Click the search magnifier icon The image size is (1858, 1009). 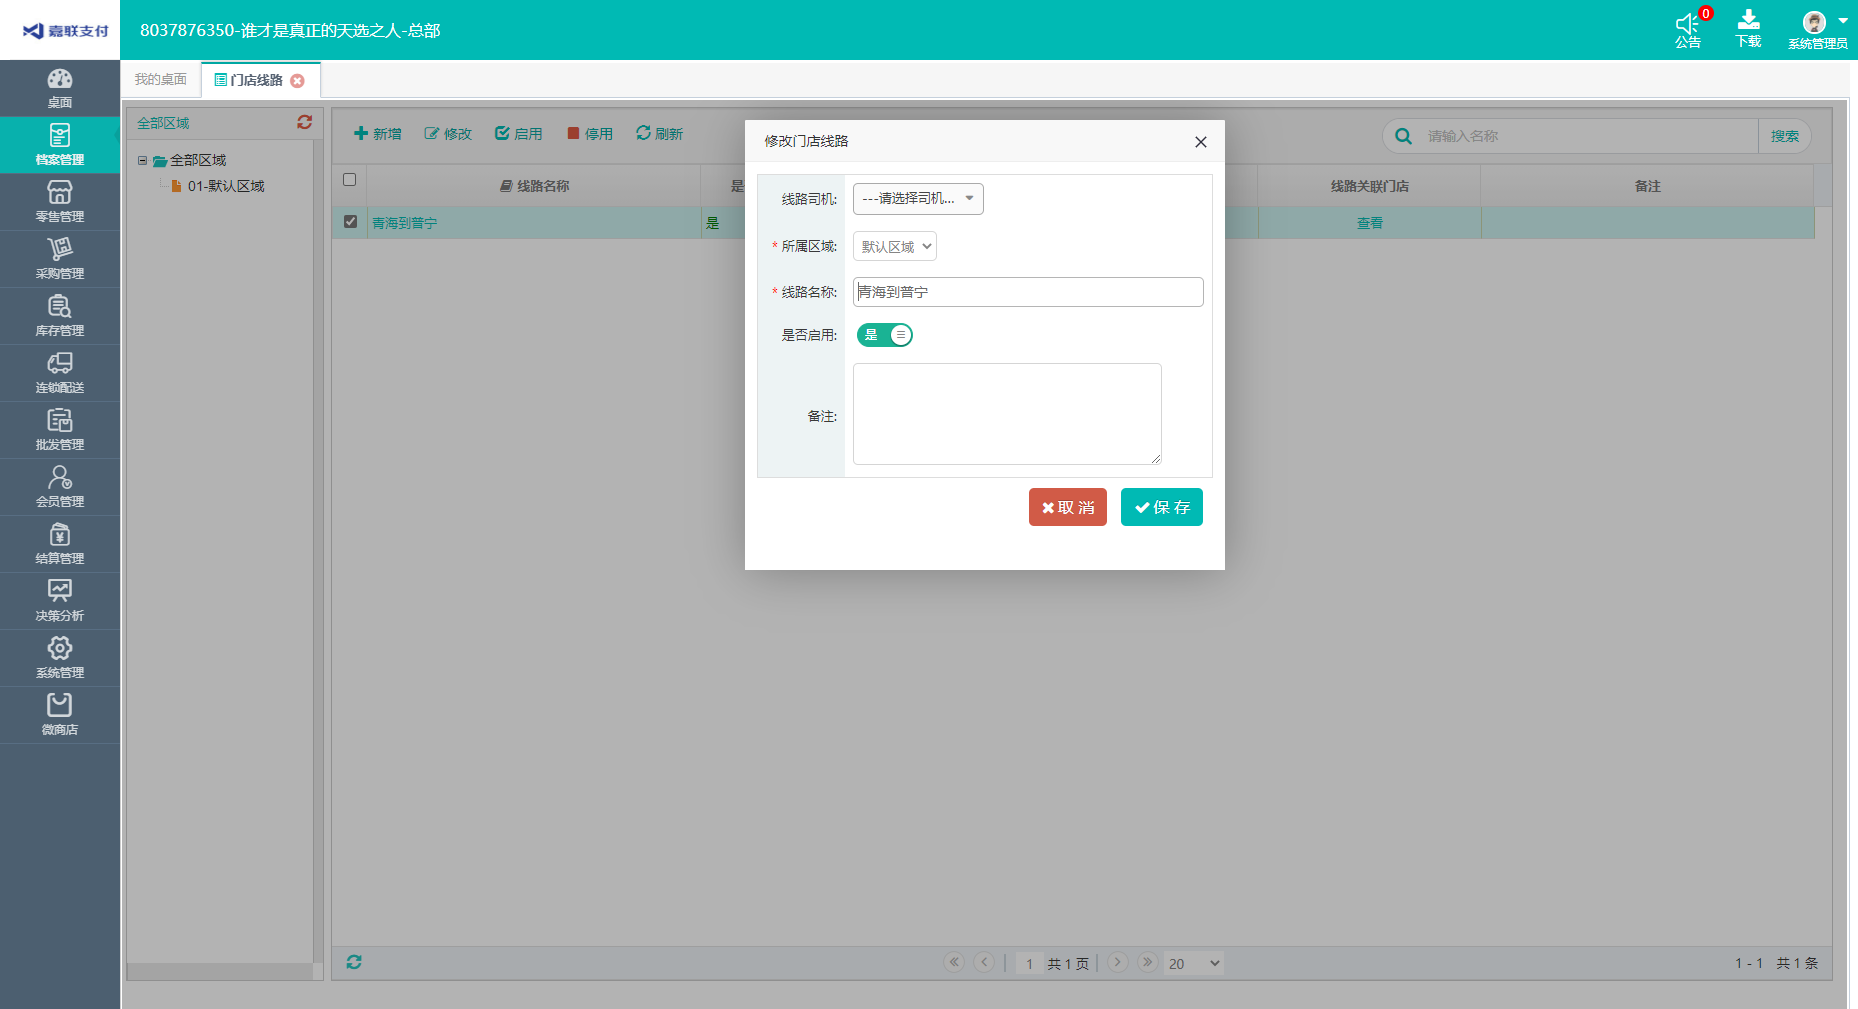[x=1403, y=136]
